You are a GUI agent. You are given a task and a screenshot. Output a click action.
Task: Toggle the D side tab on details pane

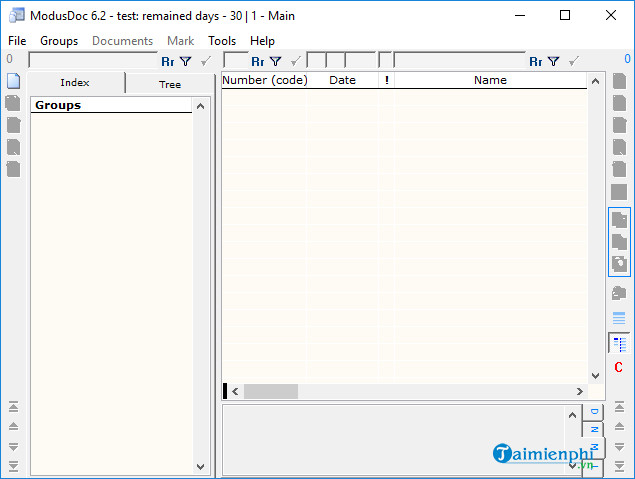pos(595,412)
